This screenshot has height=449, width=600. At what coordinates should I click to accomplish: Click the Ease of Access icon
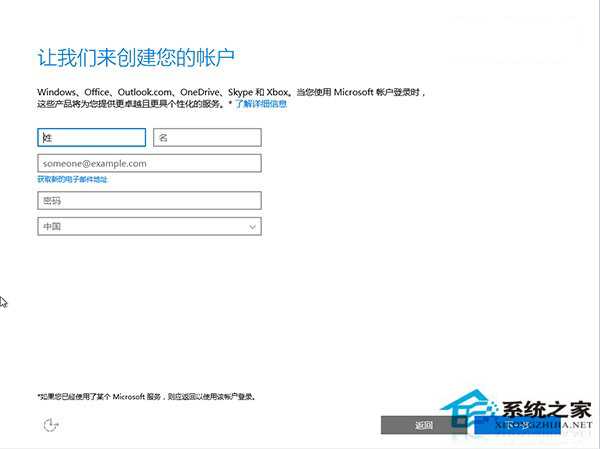pos(50,425)
